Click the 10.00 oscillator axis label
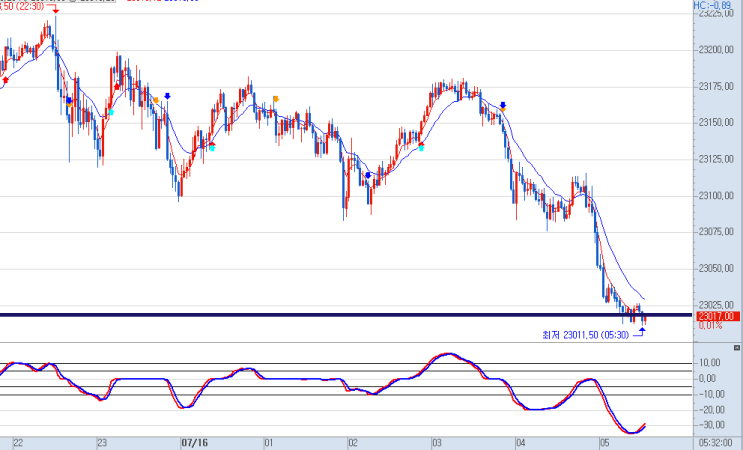 point(709,363)
